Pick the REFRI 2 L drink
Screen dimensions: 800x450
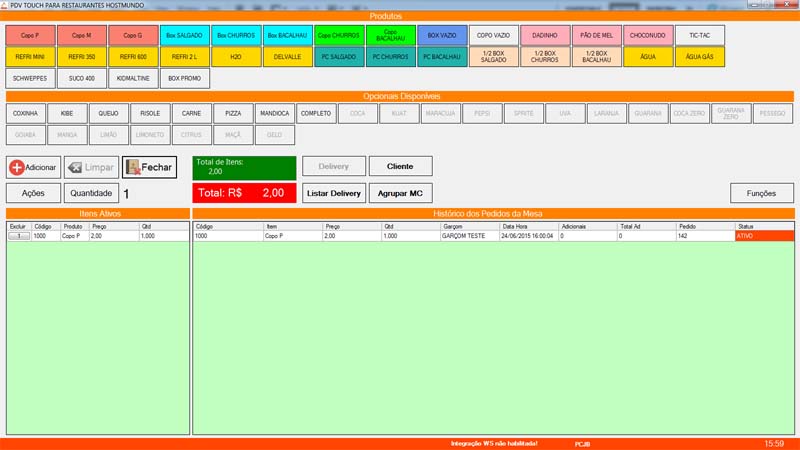(x=185, y=56)
